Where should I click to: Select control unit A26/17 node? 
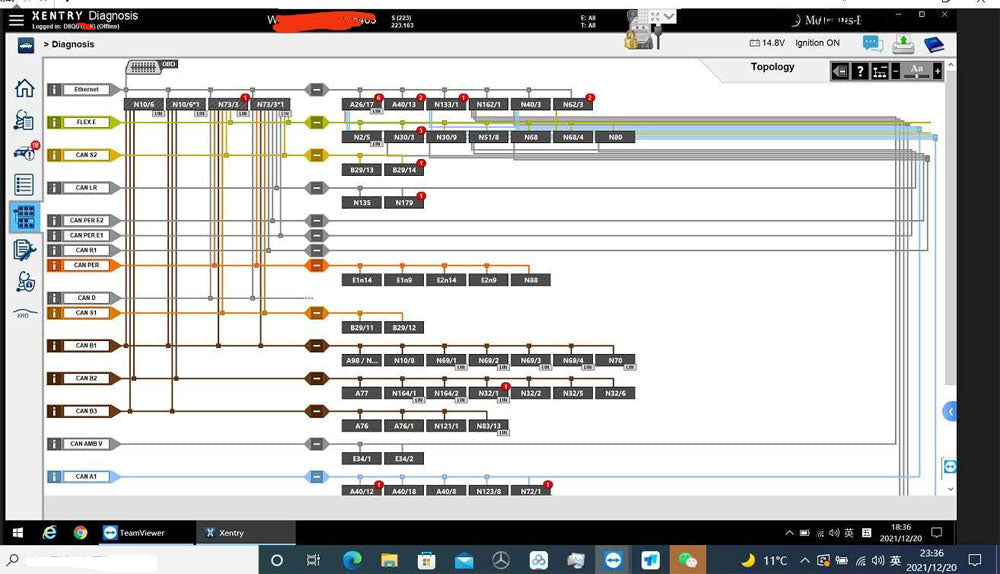[x=361, y=104]
